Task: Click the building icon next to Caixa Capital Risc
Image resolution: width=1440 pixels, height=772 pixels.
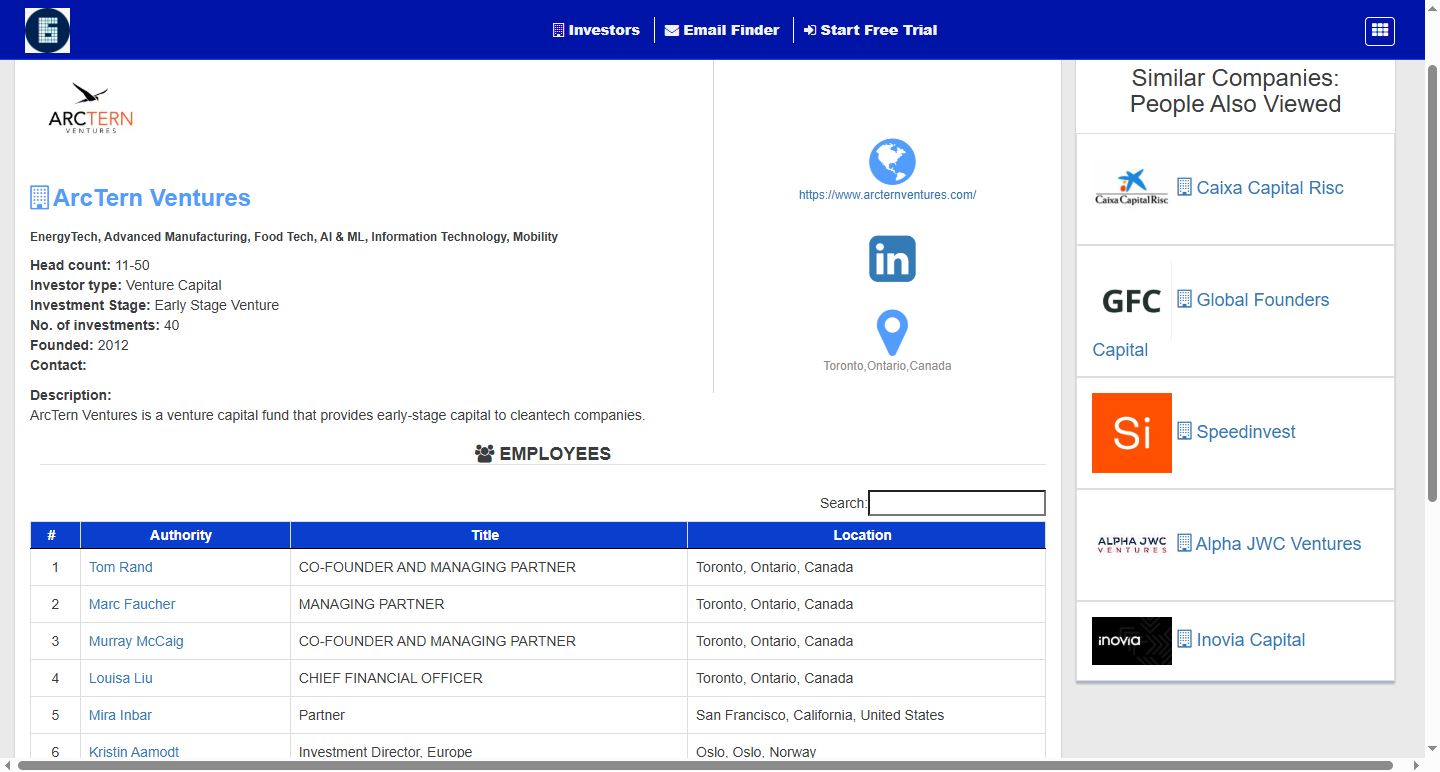Action: pyautogui.click(x=1184, y=187)
